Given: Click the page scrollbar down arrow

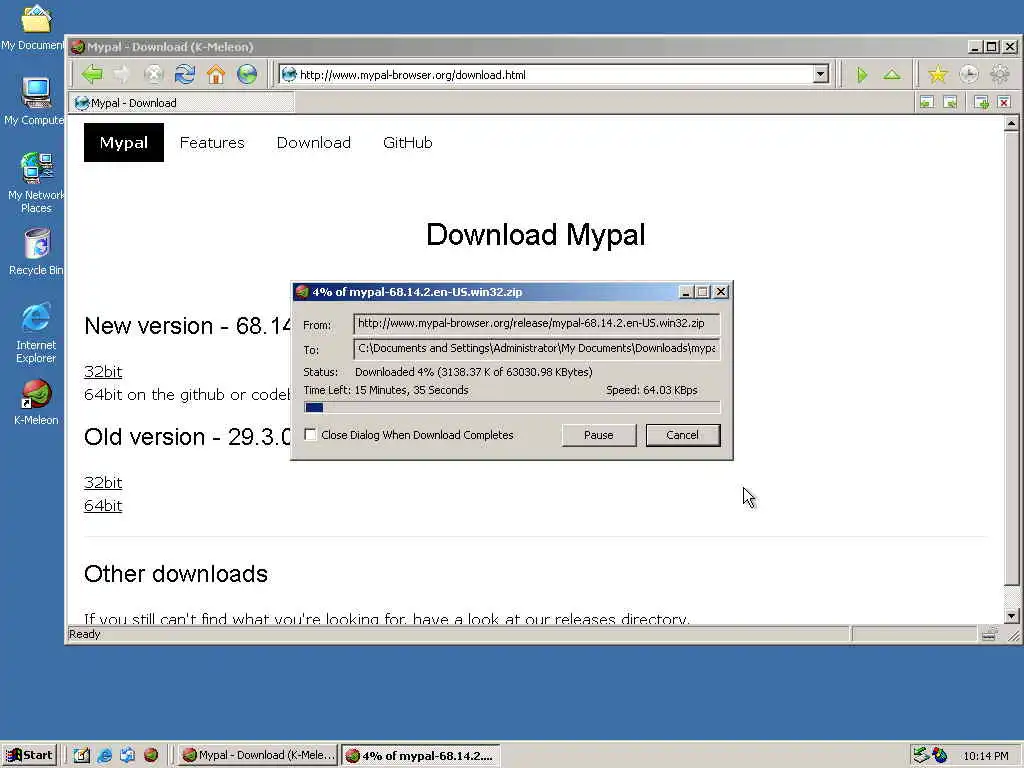Looking at the screenshot, I should [1012, 616].
